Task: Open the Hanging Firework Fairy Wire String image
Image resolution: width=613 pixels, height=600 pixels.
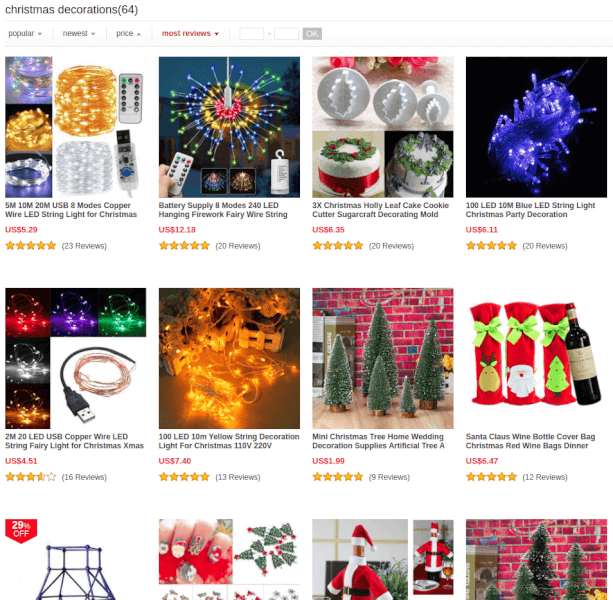Action: tap(229, 127)
